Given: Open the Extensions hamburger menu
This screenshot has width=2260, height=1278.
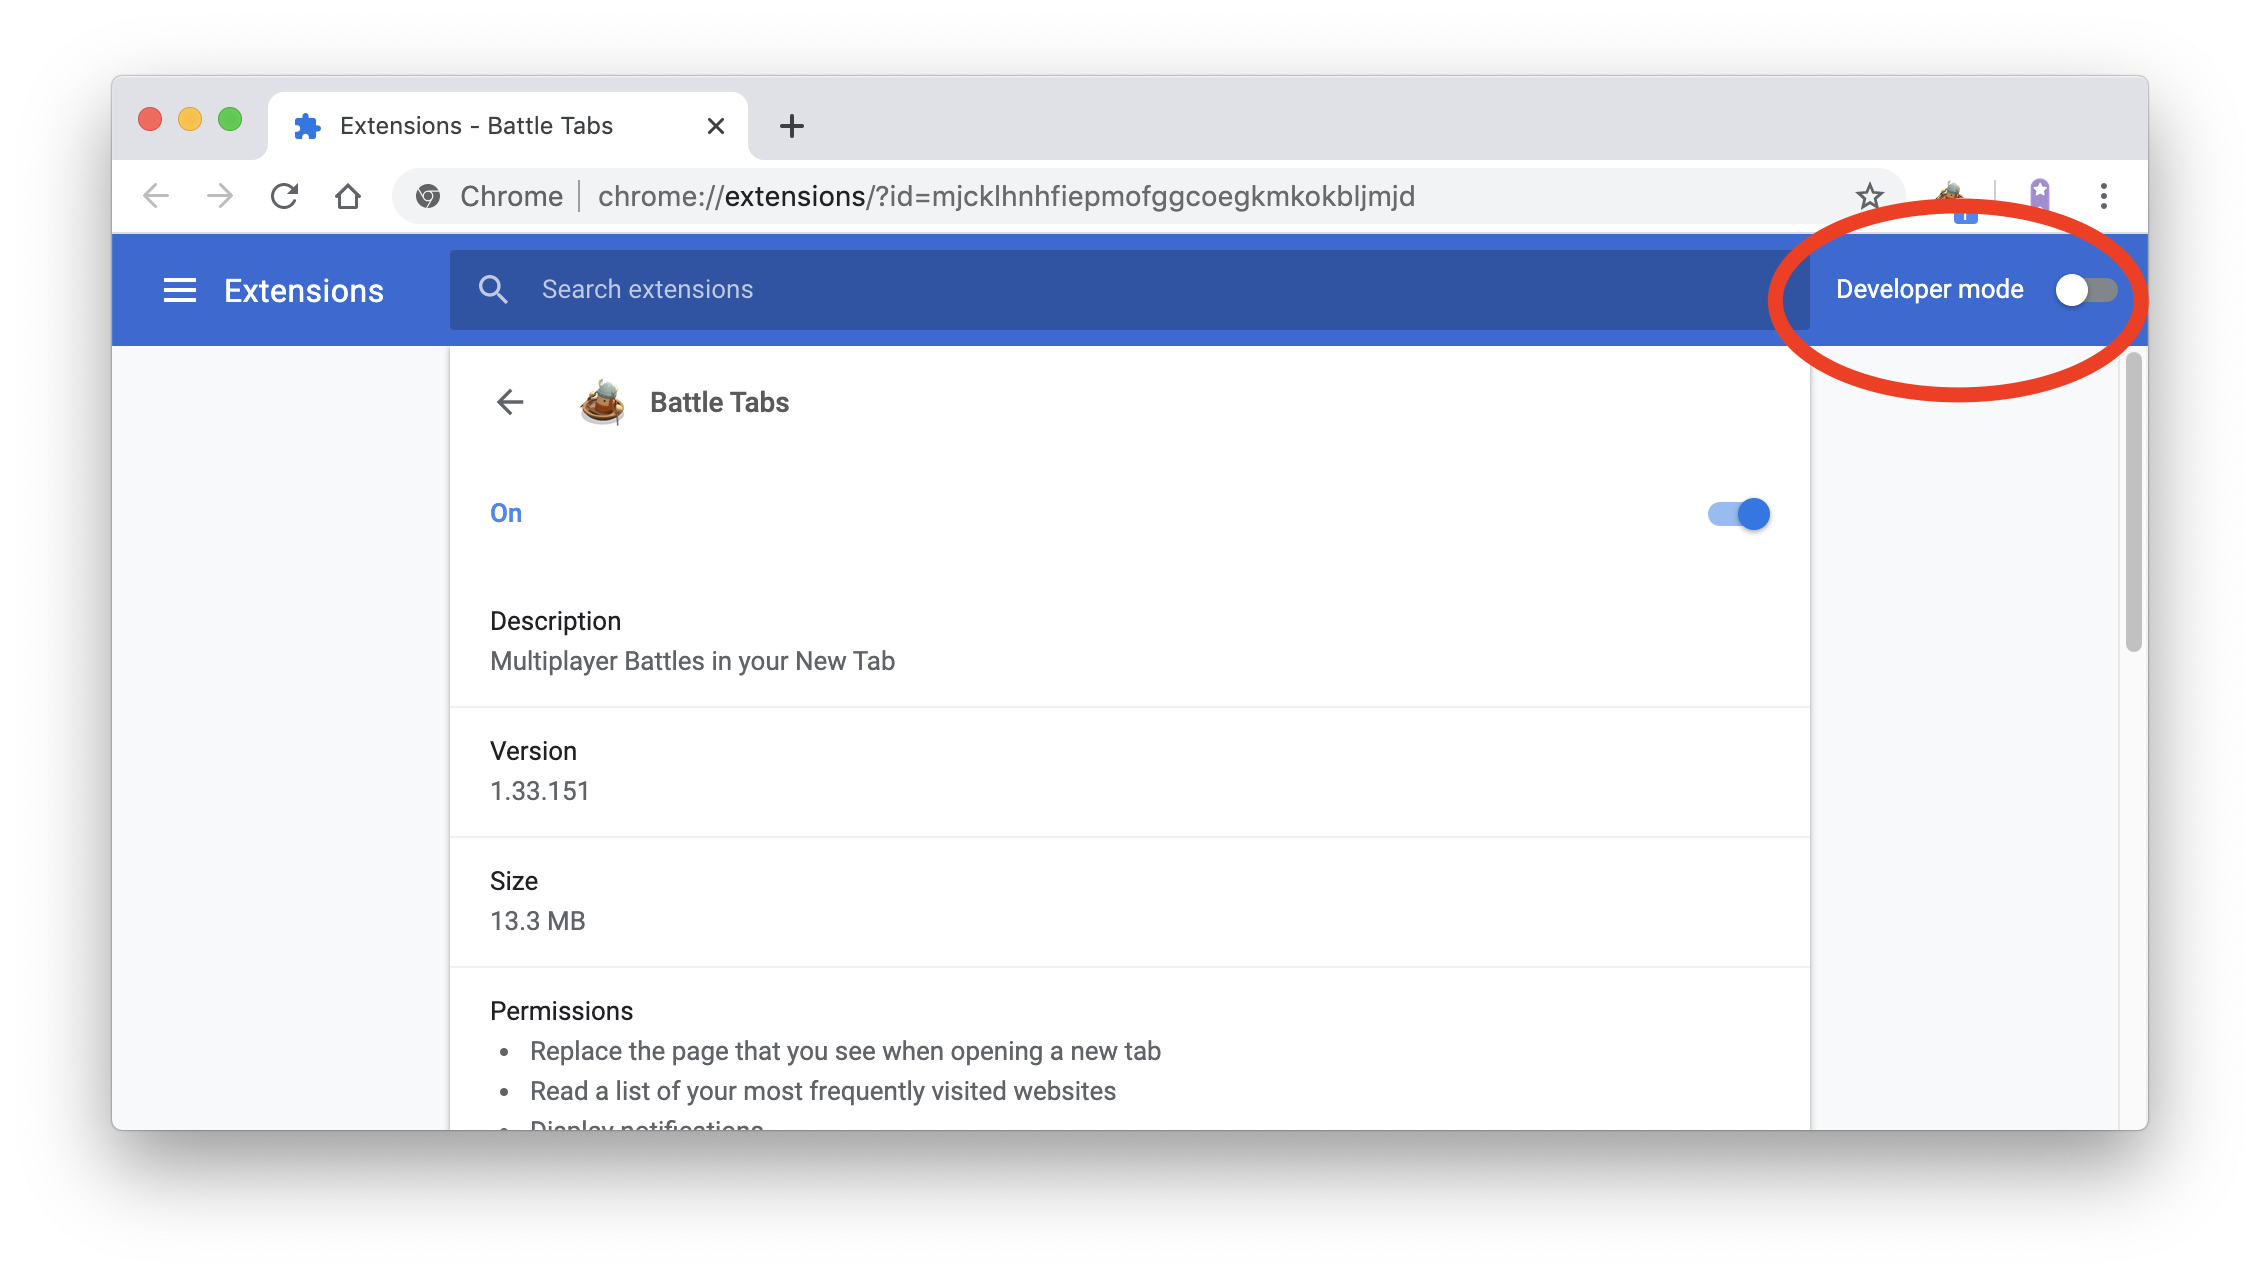Looking at the screenshot, I should click(180, 290).
